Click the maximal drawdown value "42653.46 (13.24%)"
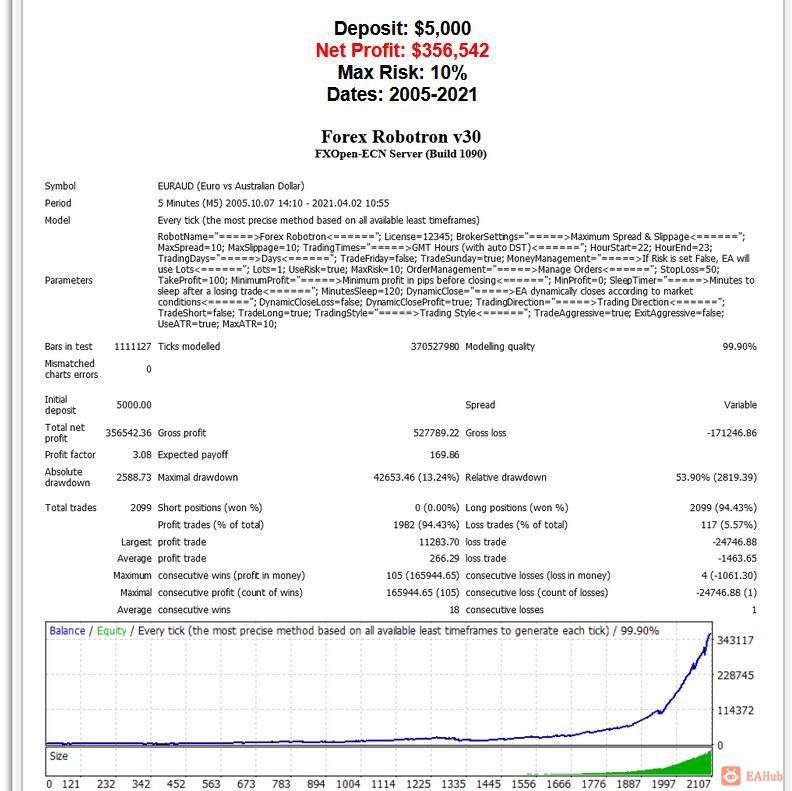The width and height of the screenshot is (792, 791). coord(416,477)
